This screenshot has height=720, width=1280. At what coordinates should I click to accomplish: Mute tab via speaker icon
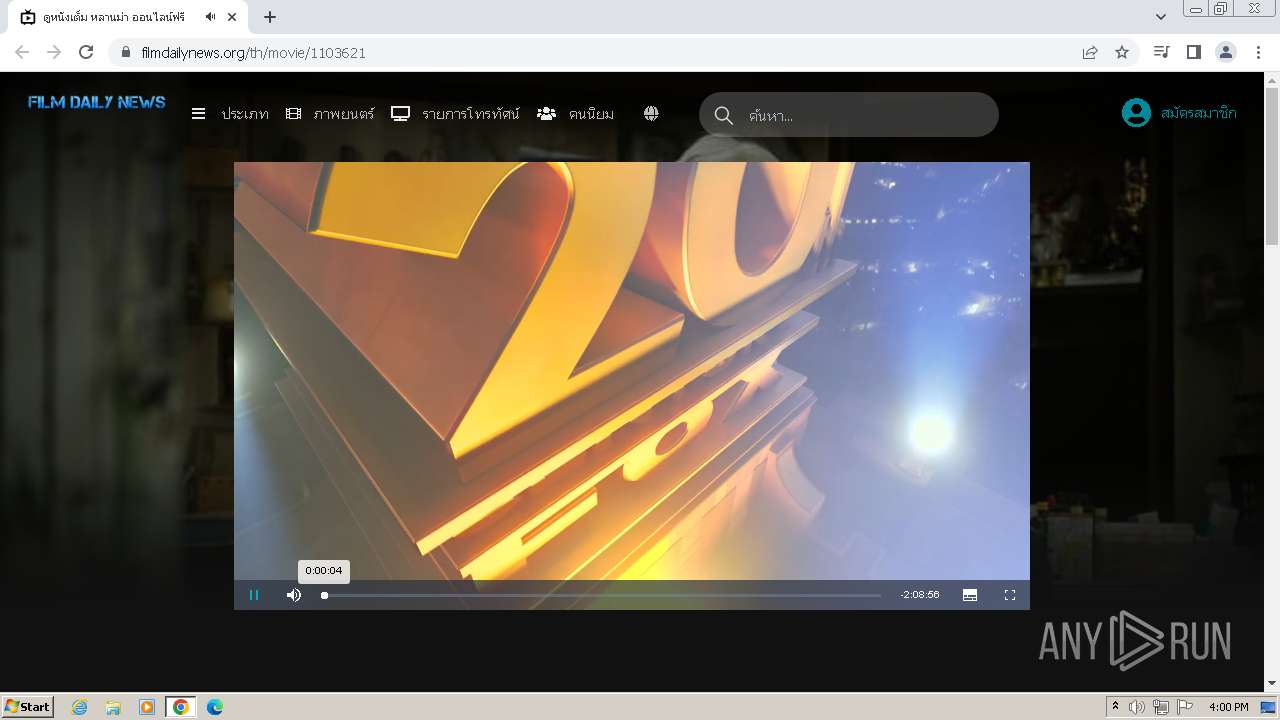point(210,17)
